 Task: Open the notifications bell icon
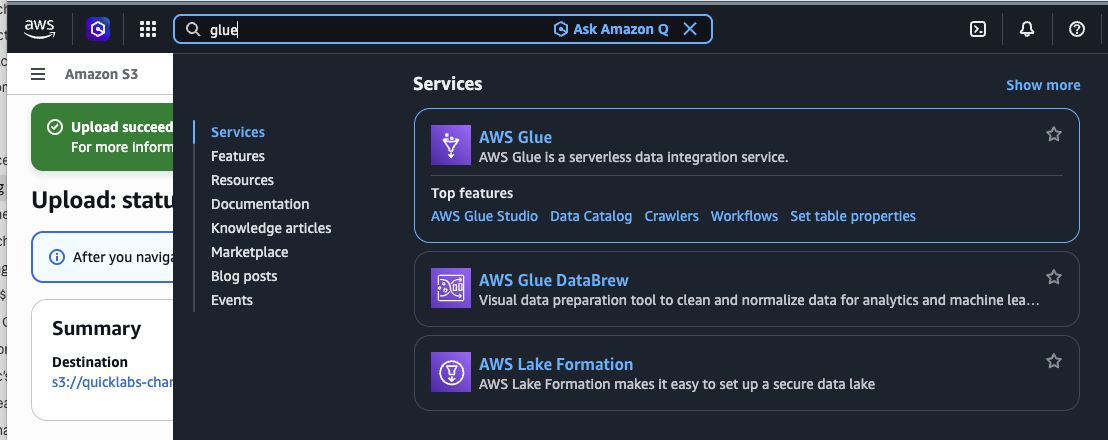(x=1027, y=29)
